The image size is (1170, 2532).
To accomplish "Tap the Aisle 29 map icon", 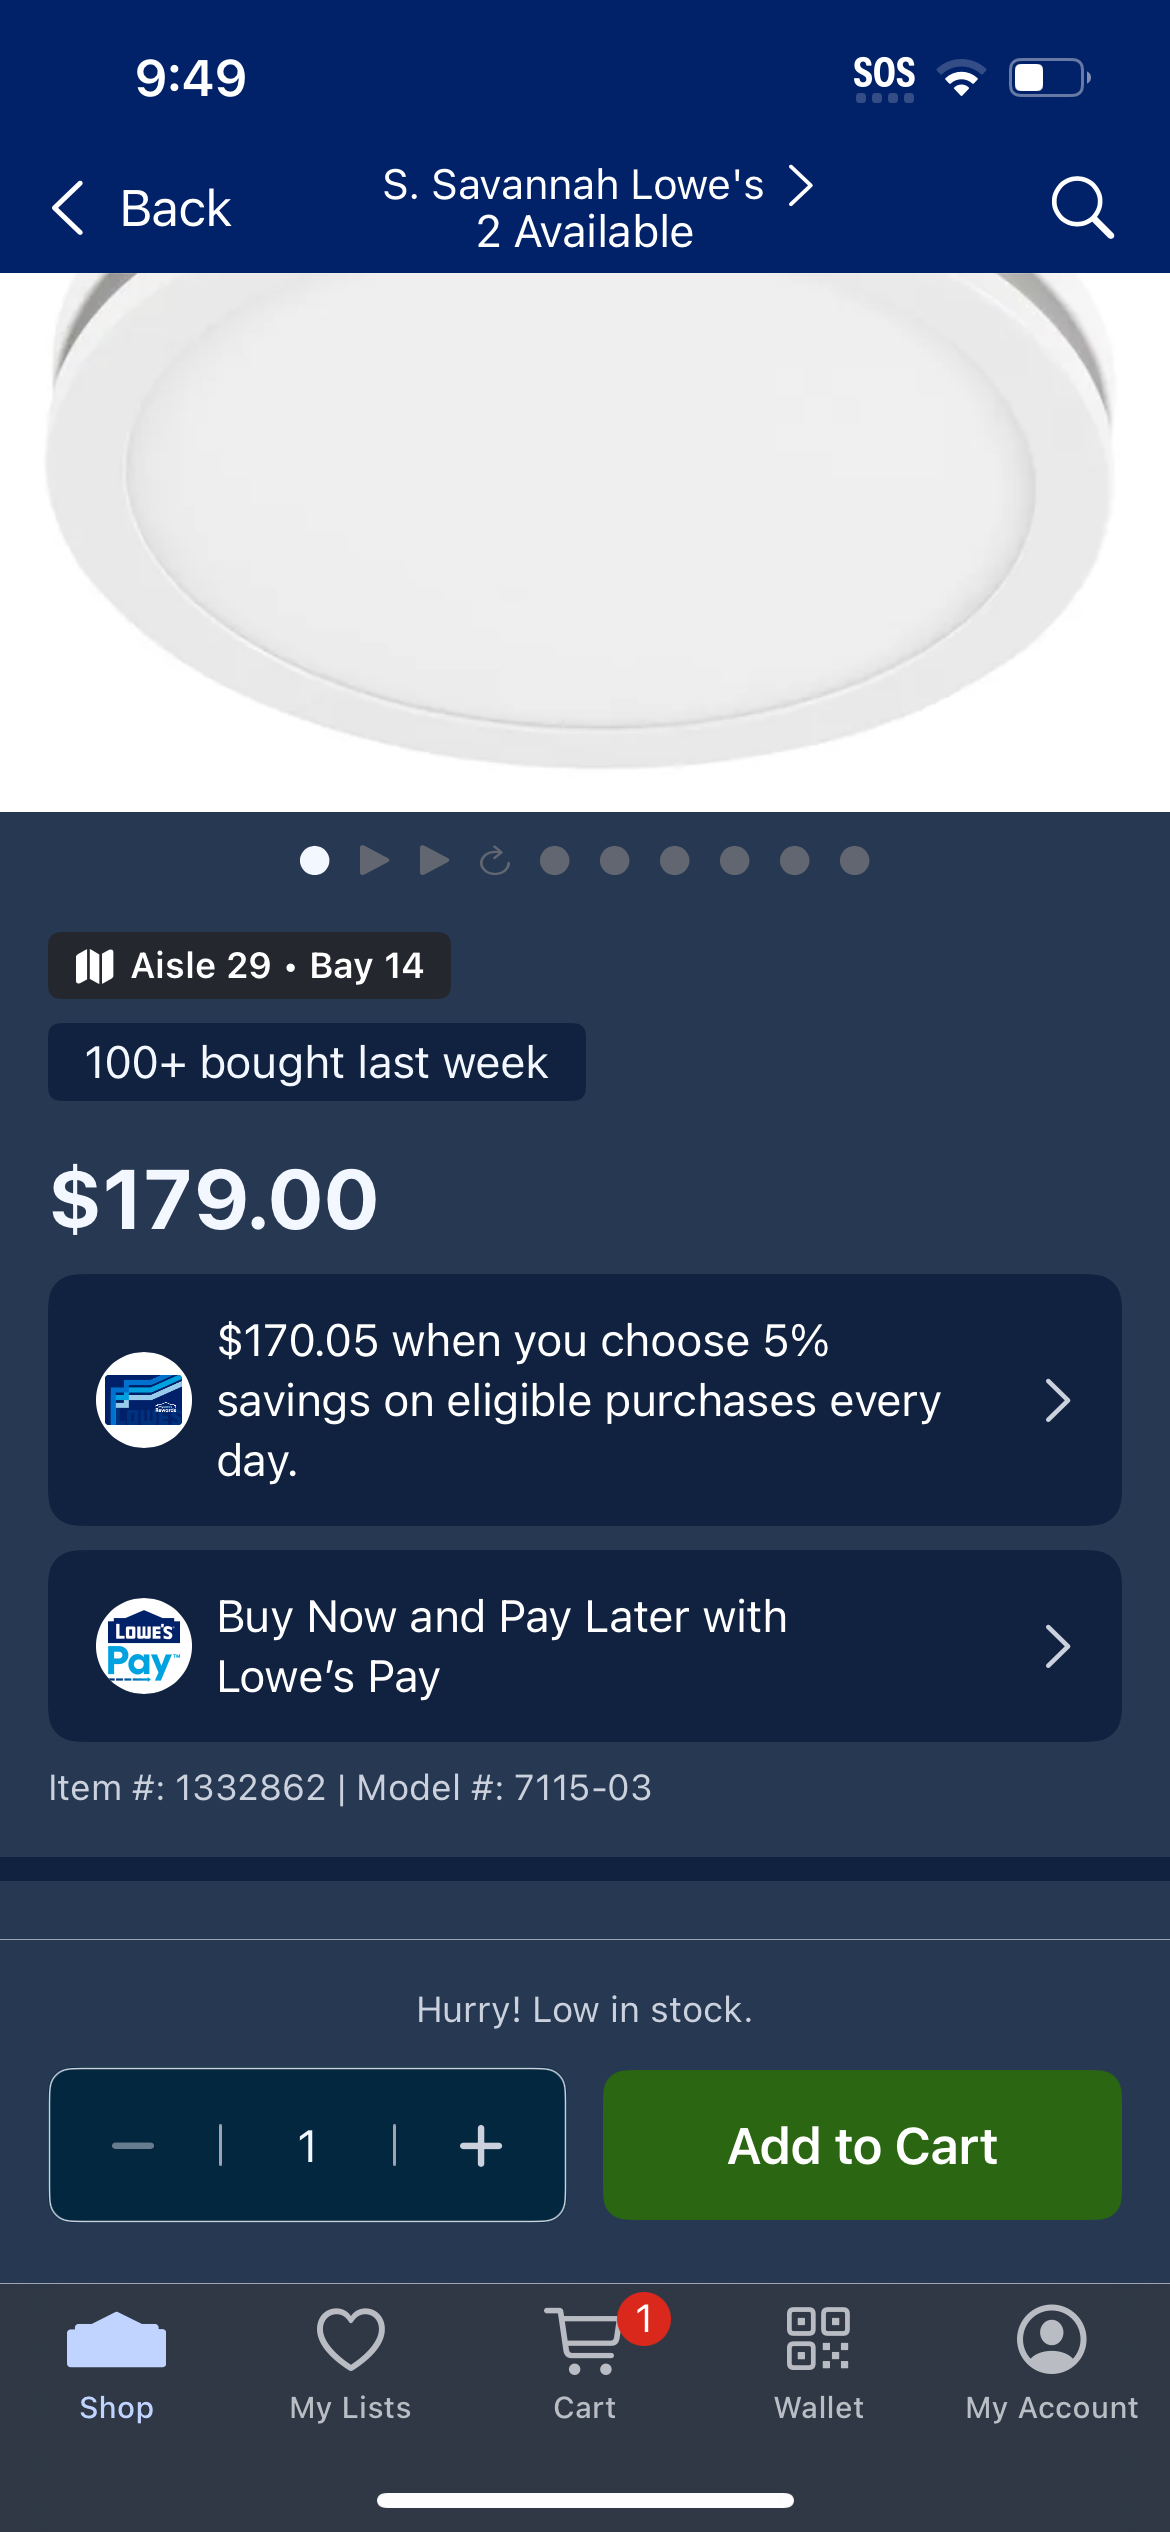I will coord(95,966).
